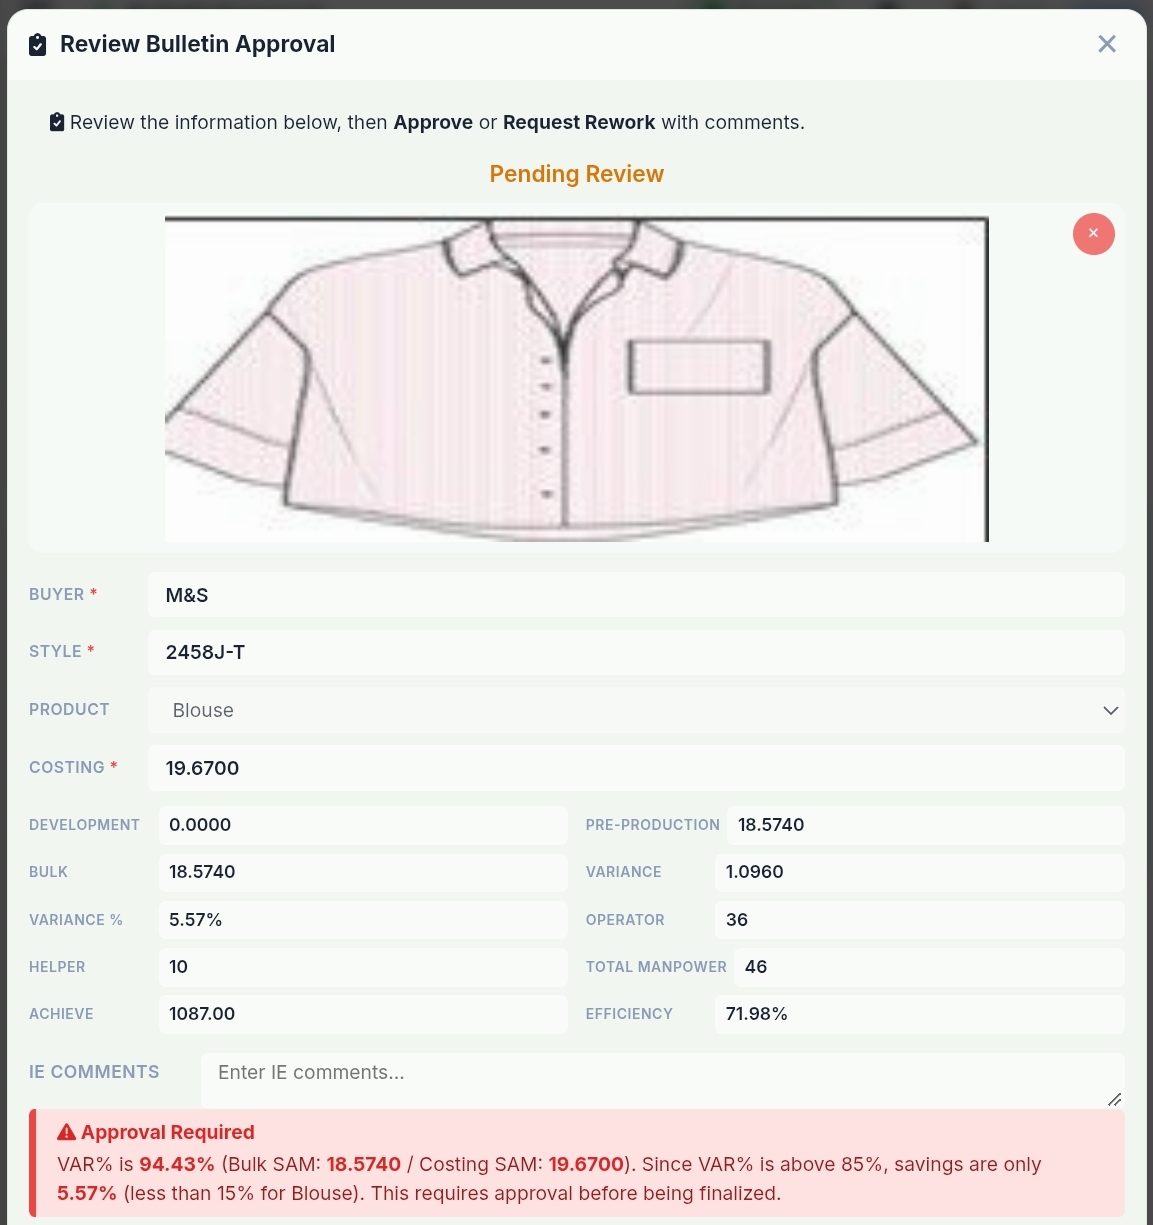Image resolution: width=1153 pixels, height=1225 pixels.
Task: Click the Buyer field containing M&S
Action: [636, 595]
